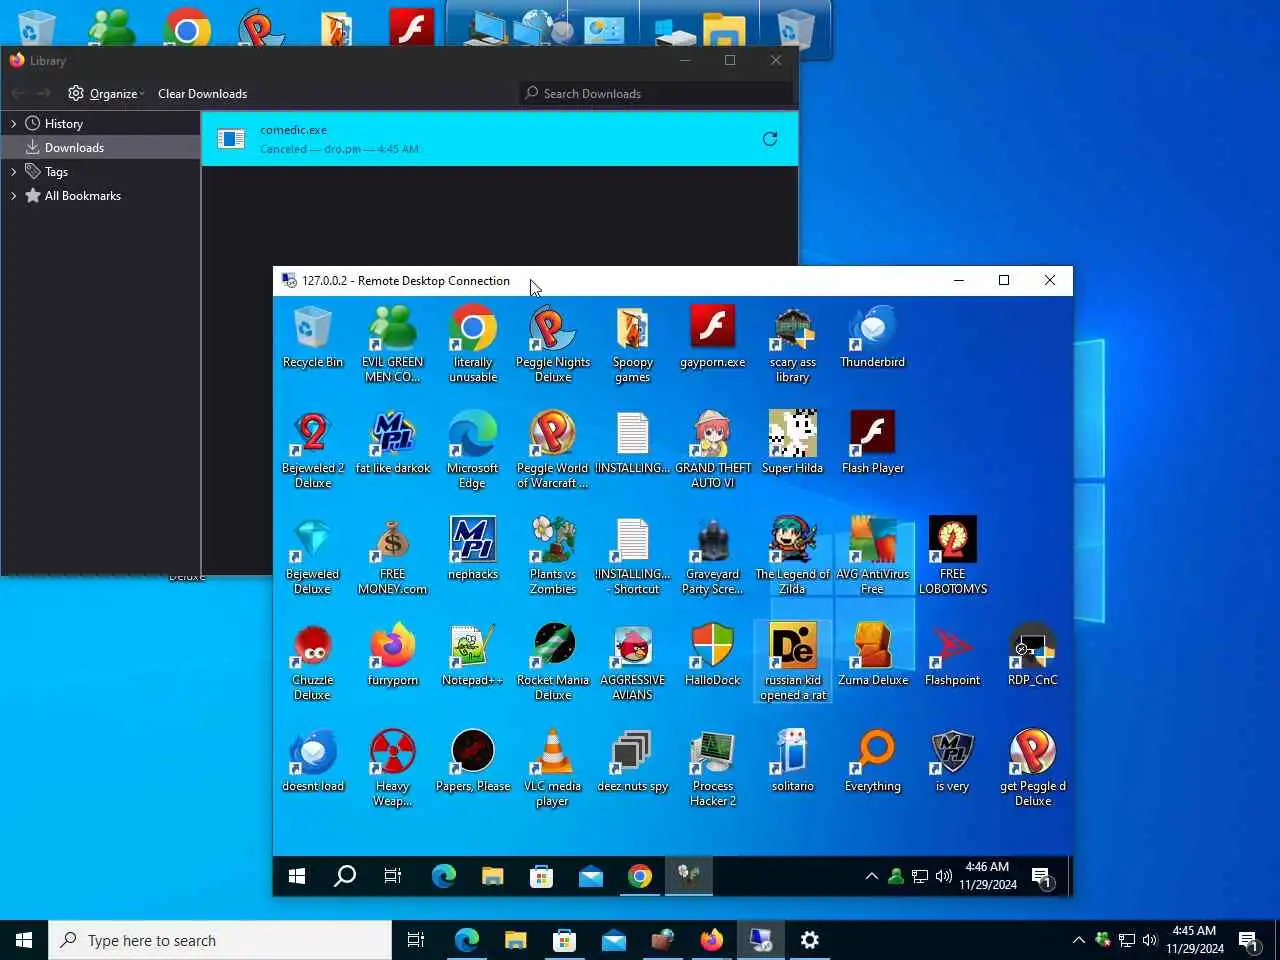Launch Rocket Mania Deluxe icon

pos(552,662)
